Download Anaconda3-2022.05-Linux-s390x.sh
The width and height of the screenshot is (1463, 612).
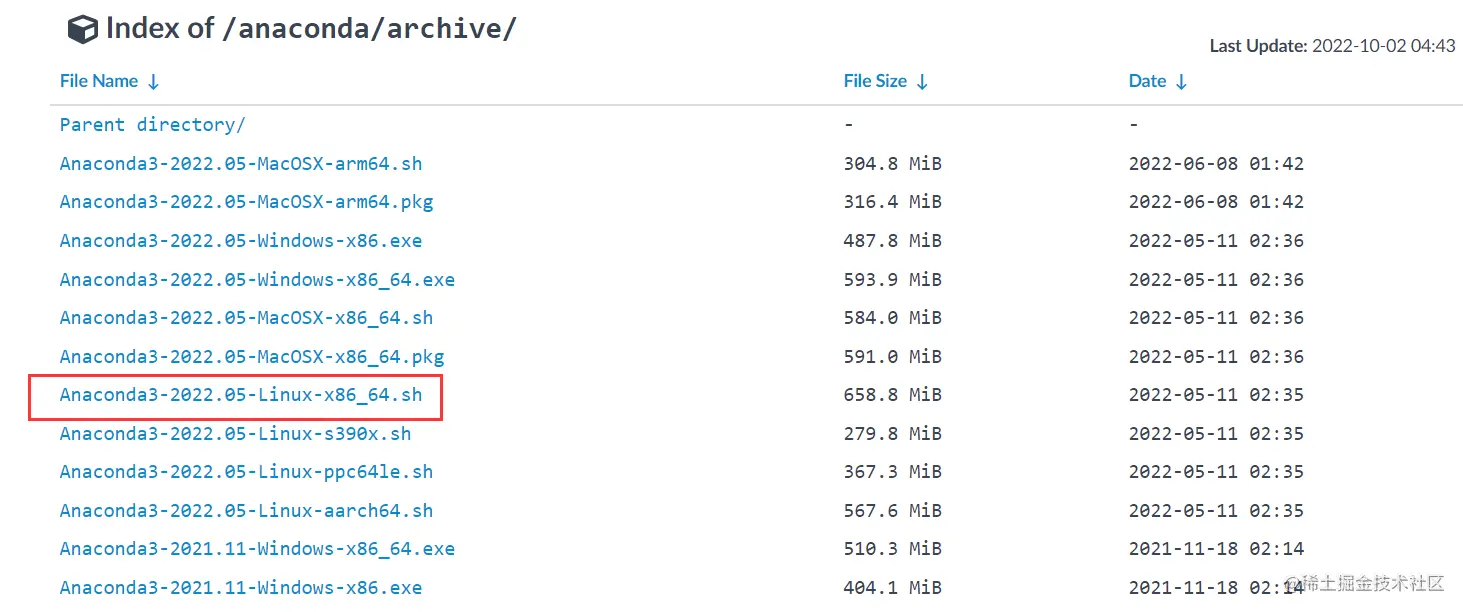pos(236,434)
